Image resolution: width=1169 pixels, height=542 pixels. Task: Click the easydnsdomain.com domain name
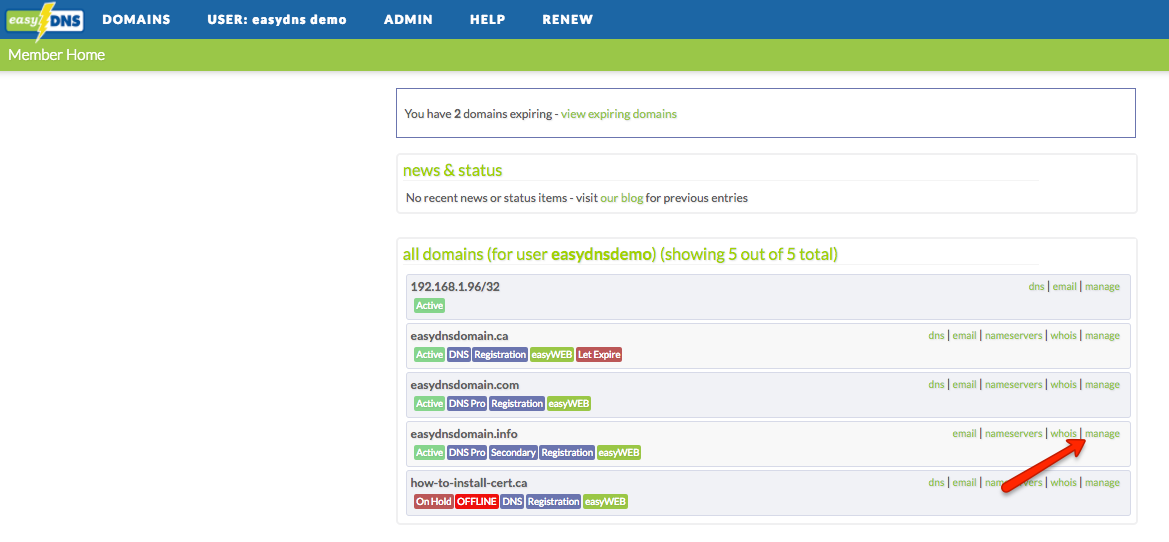tap(464, 385)
